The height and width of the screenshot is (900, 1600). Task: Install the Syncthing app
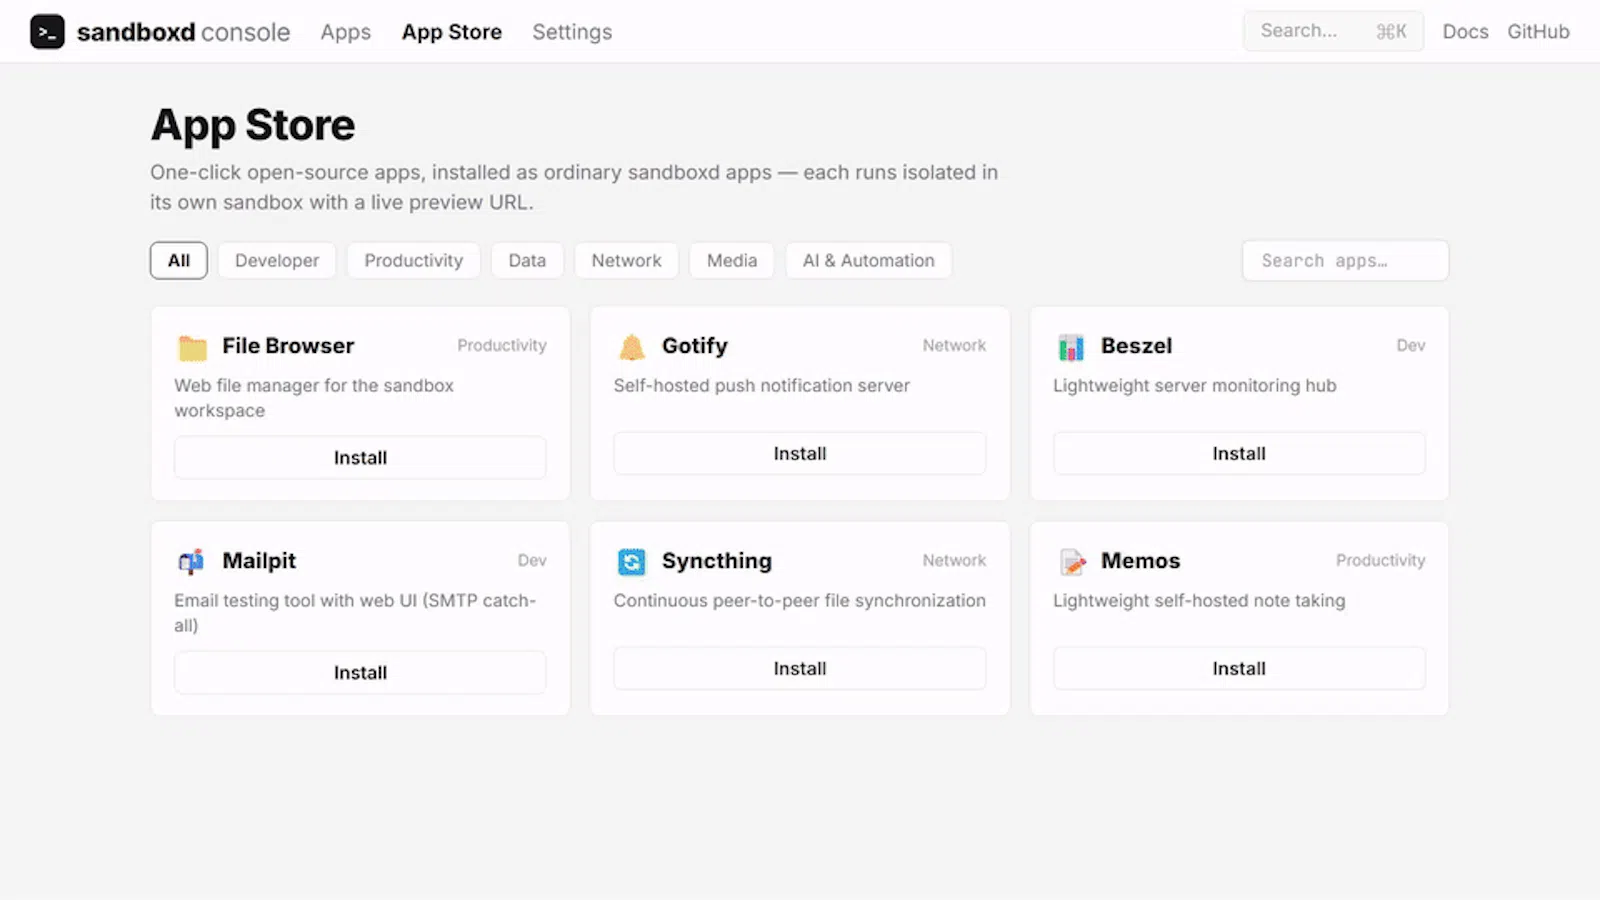click(x=800, y=669)
